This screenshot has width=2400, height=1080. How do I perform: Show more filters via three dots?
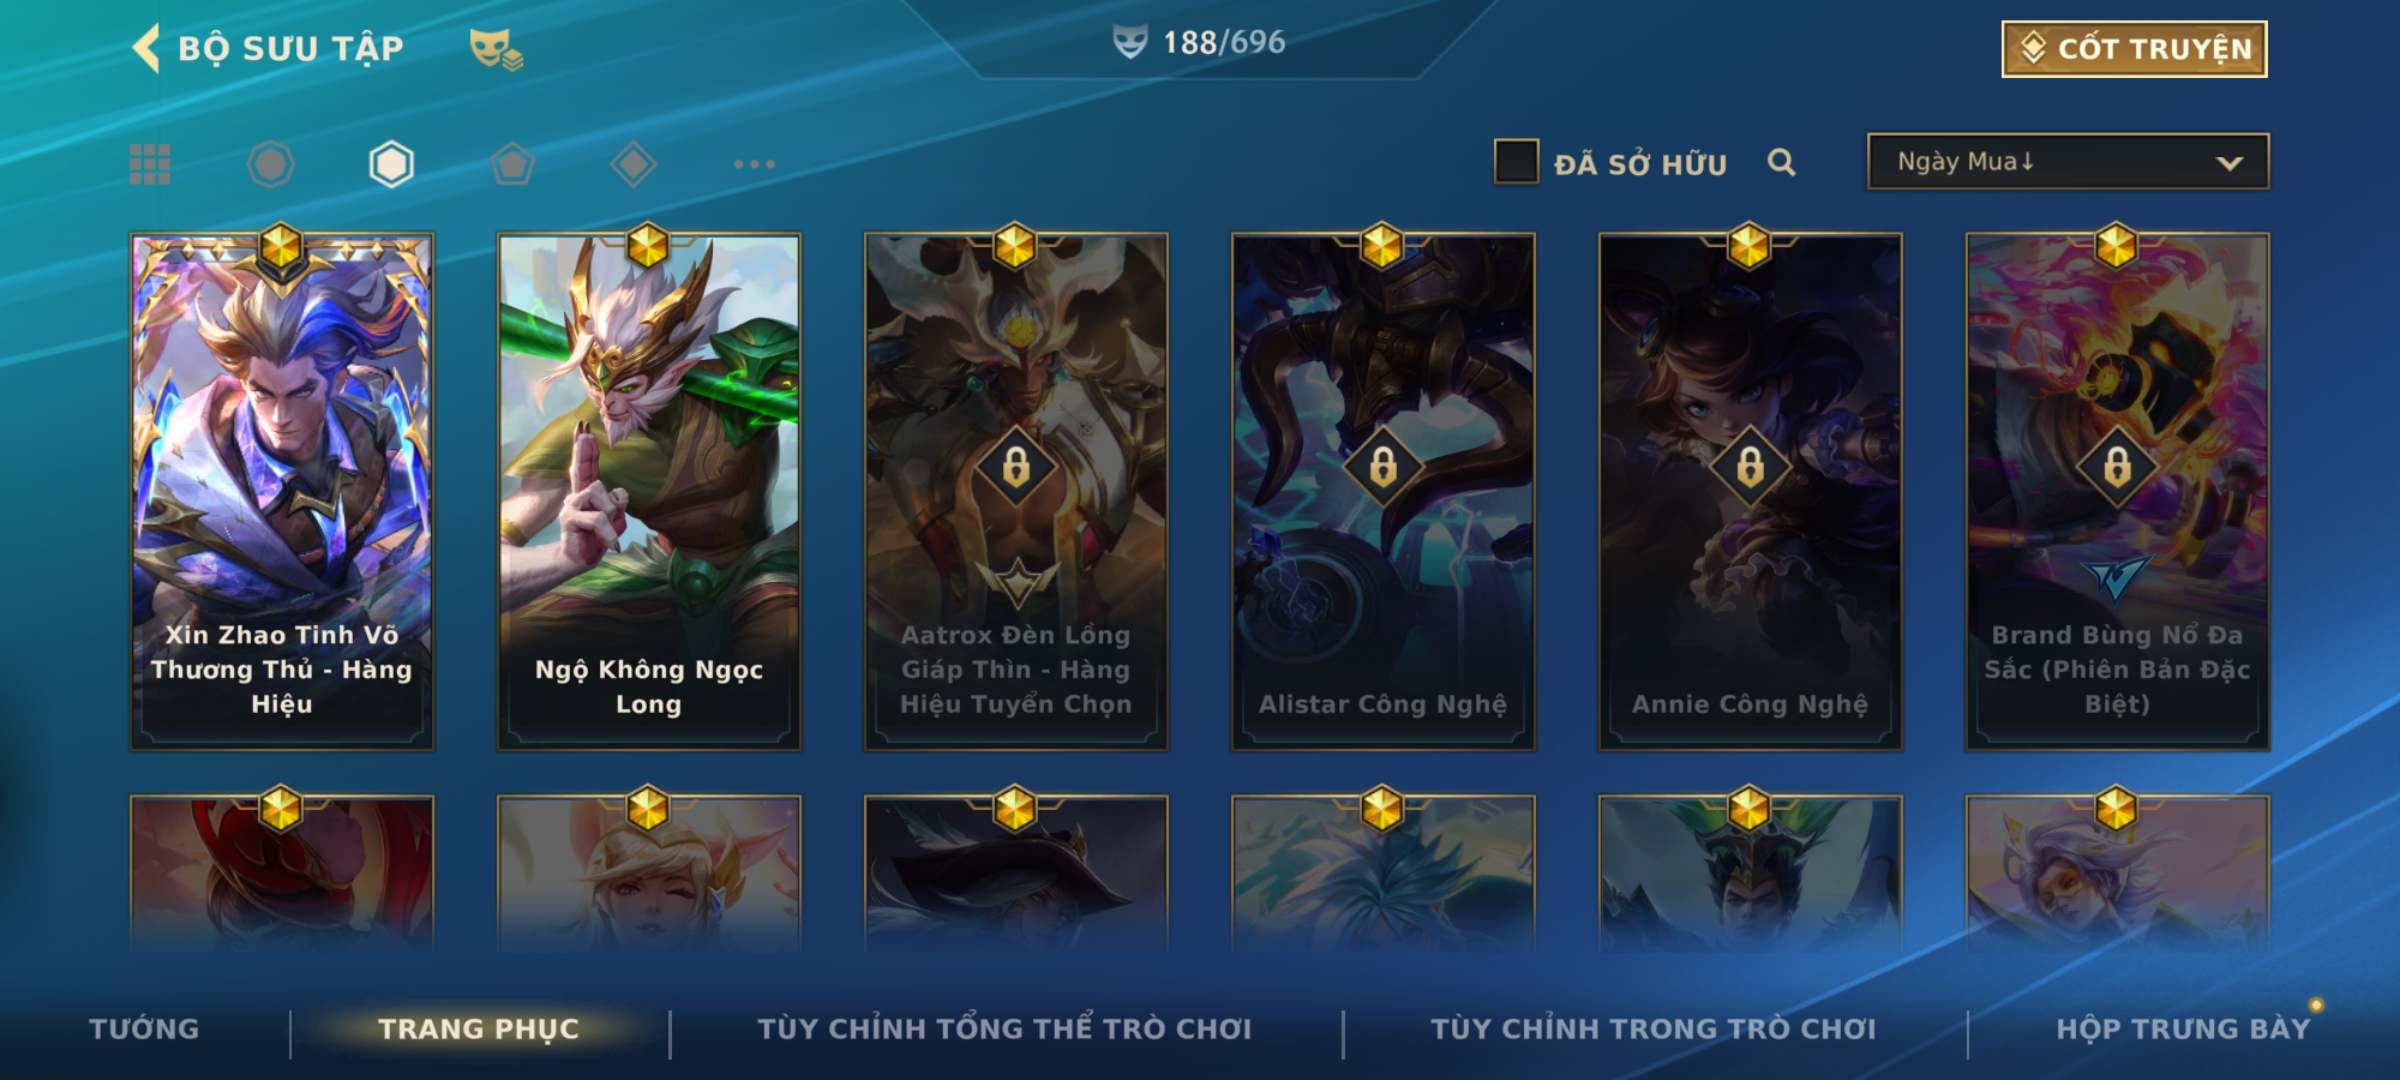754,164
